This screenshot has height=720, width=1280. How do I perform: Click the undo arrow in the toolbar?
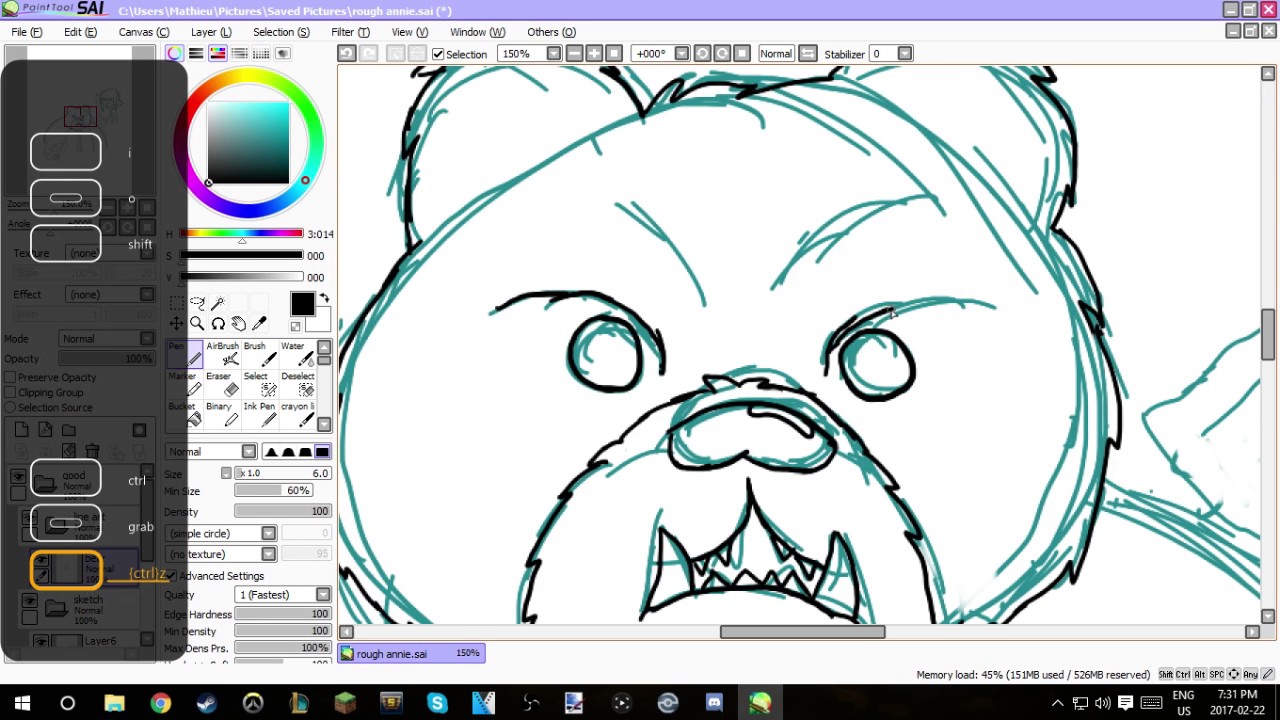[346, 54]
